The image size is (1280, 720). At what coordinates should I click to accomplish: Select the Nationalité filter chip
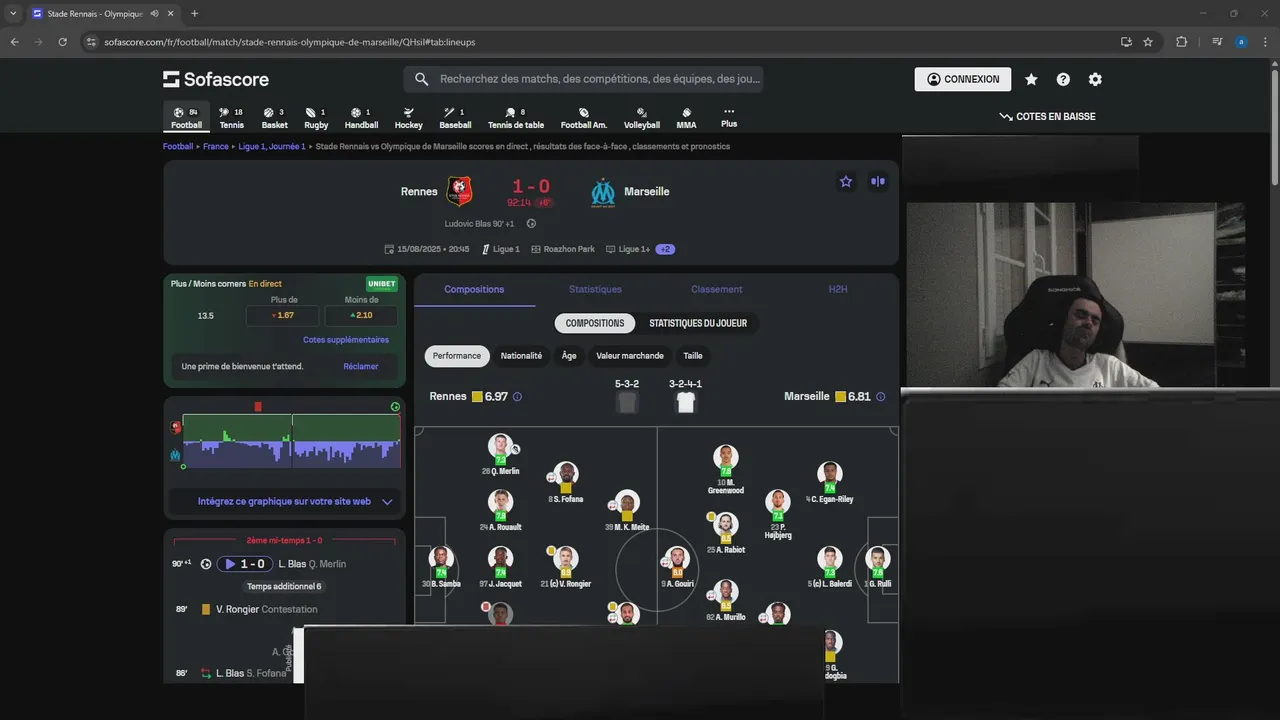click(x=521, y=356)
